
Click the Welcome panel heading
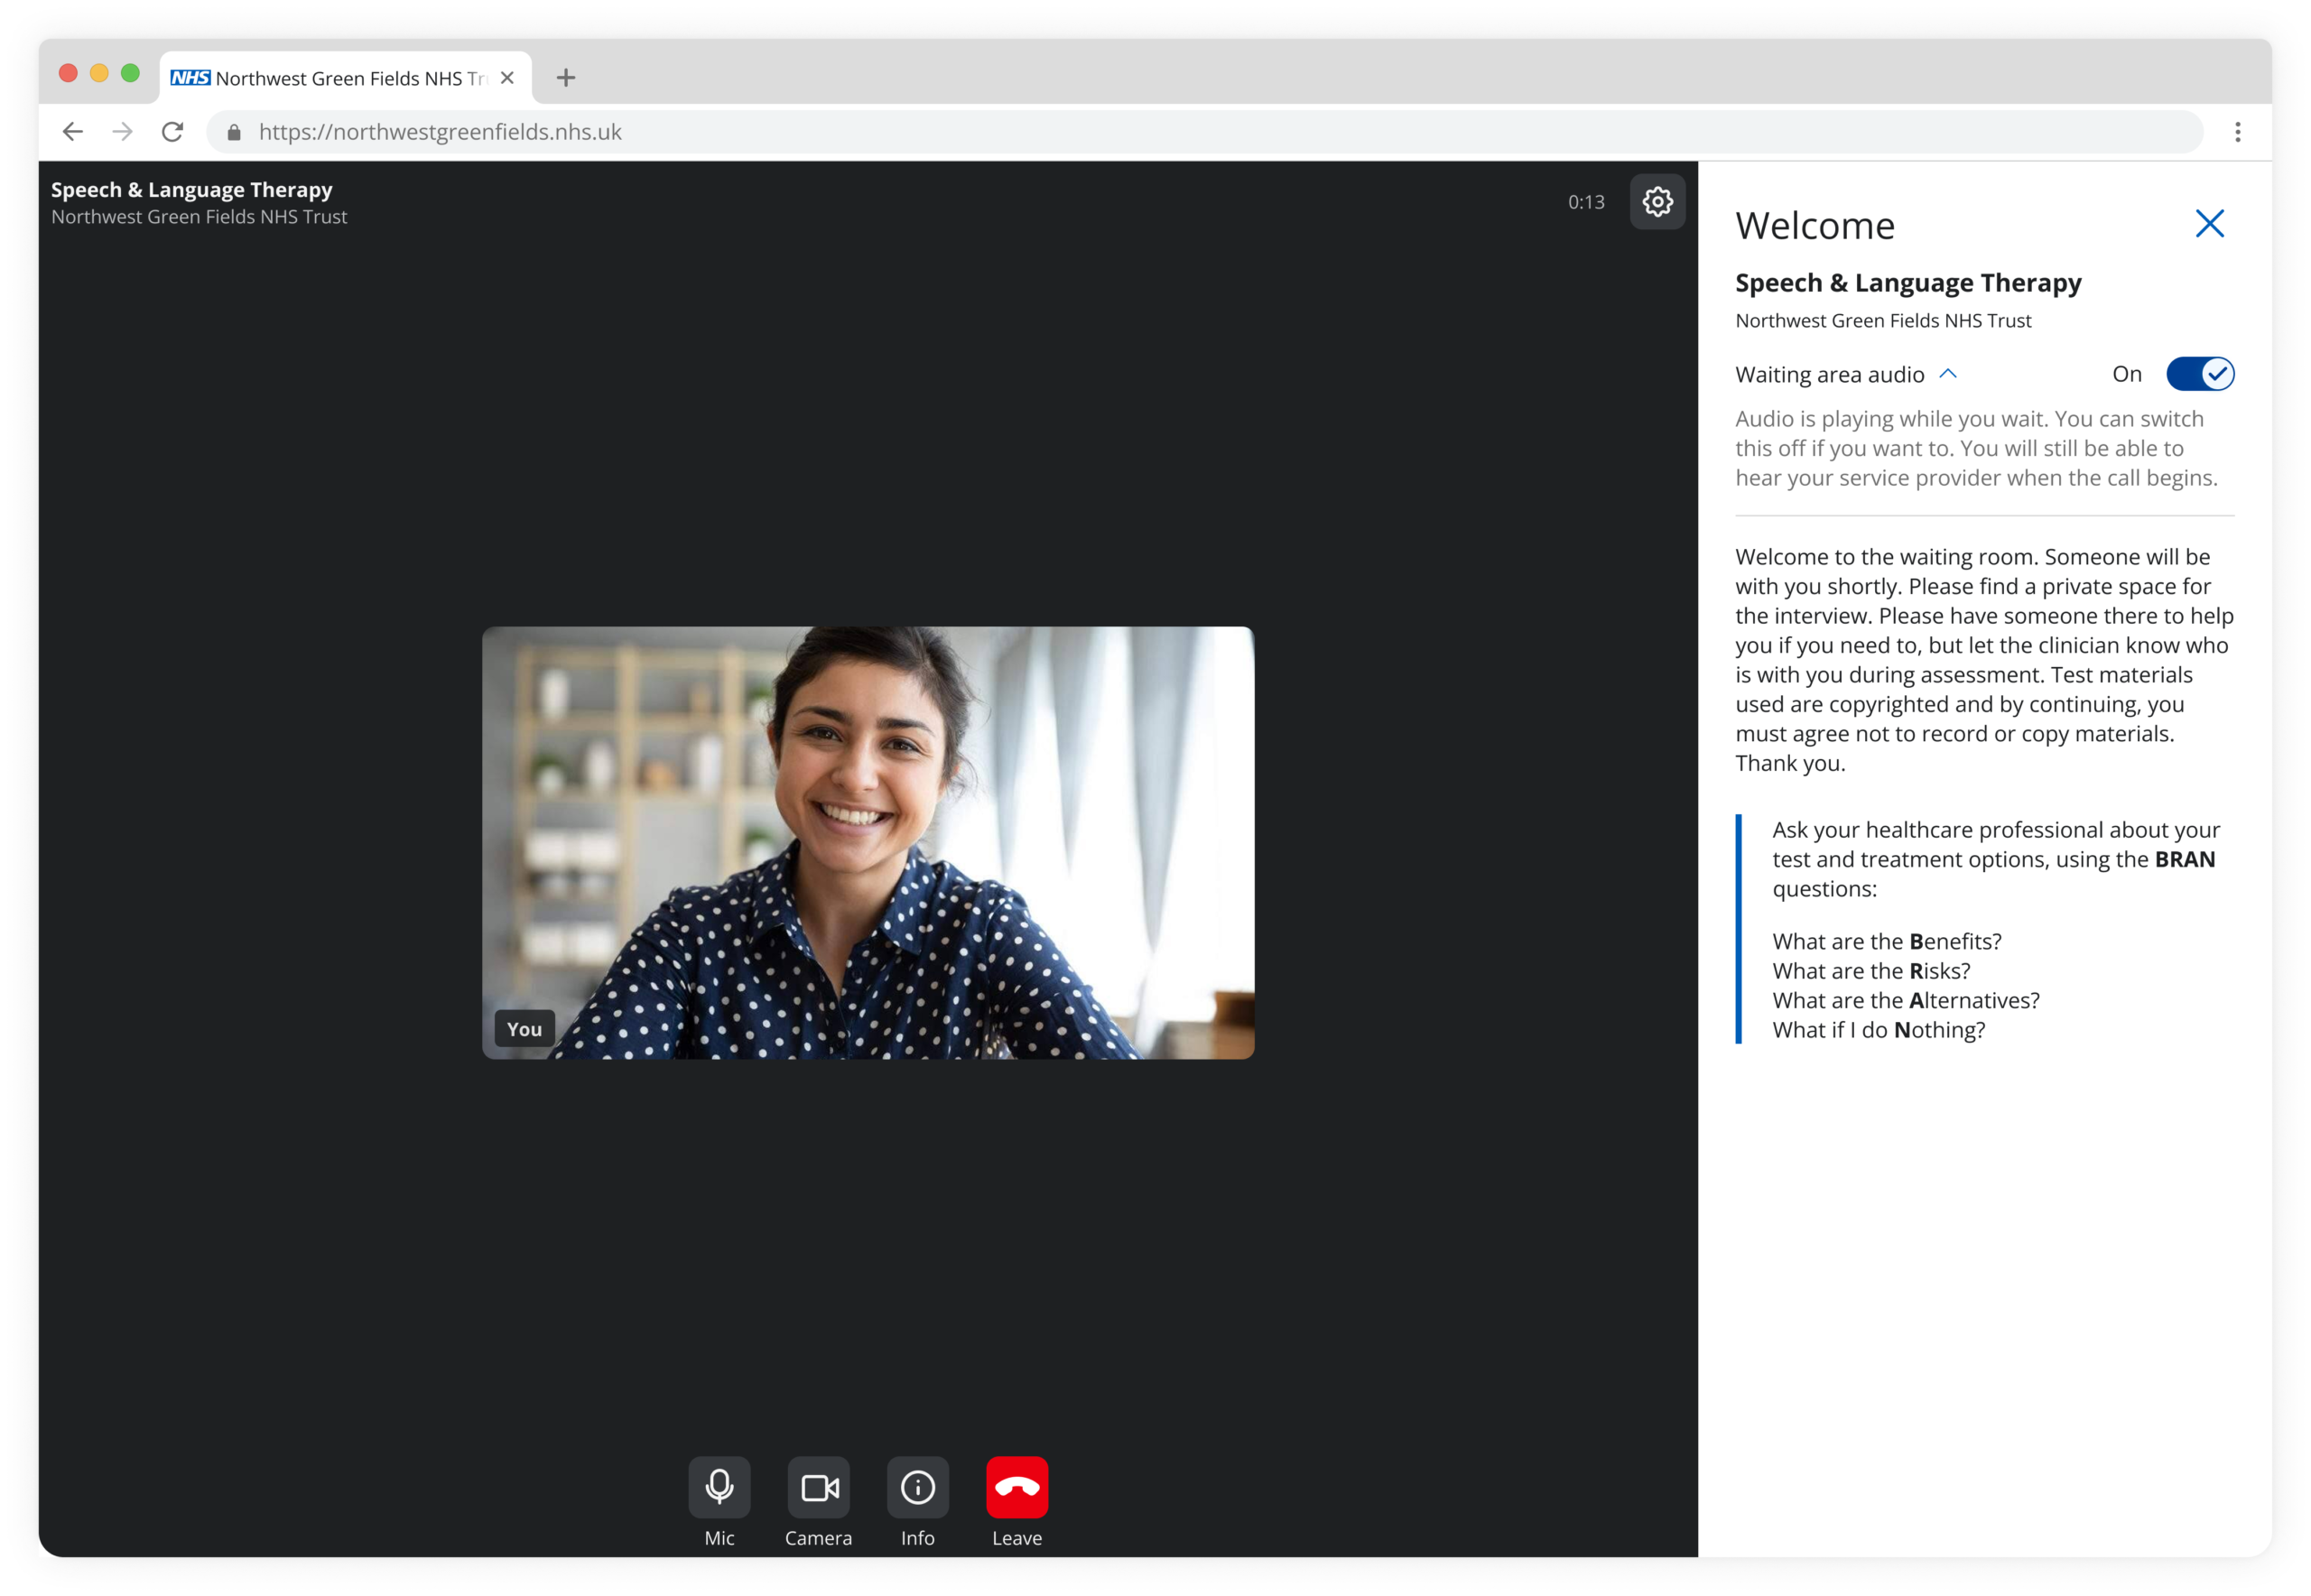coord(1815,226)
